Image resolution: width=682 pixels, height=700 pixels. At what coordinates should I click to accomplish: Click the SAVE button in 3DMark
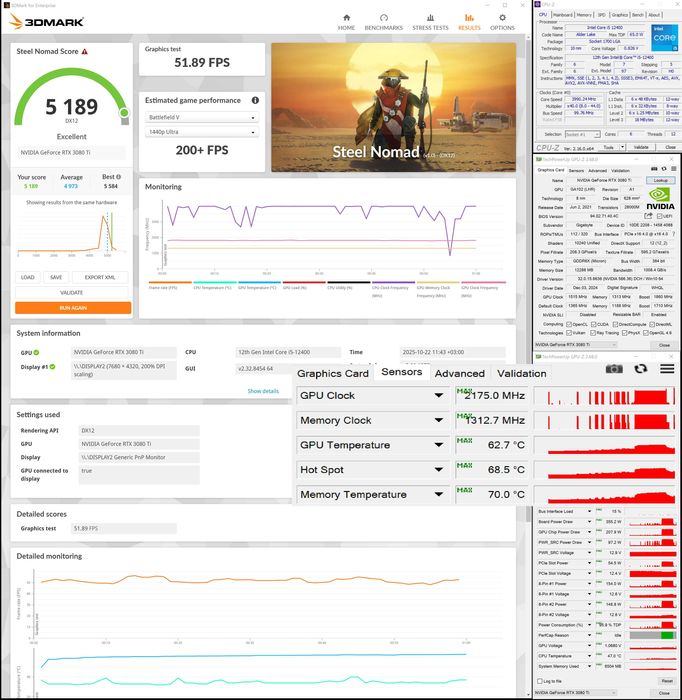pos(56,278)
